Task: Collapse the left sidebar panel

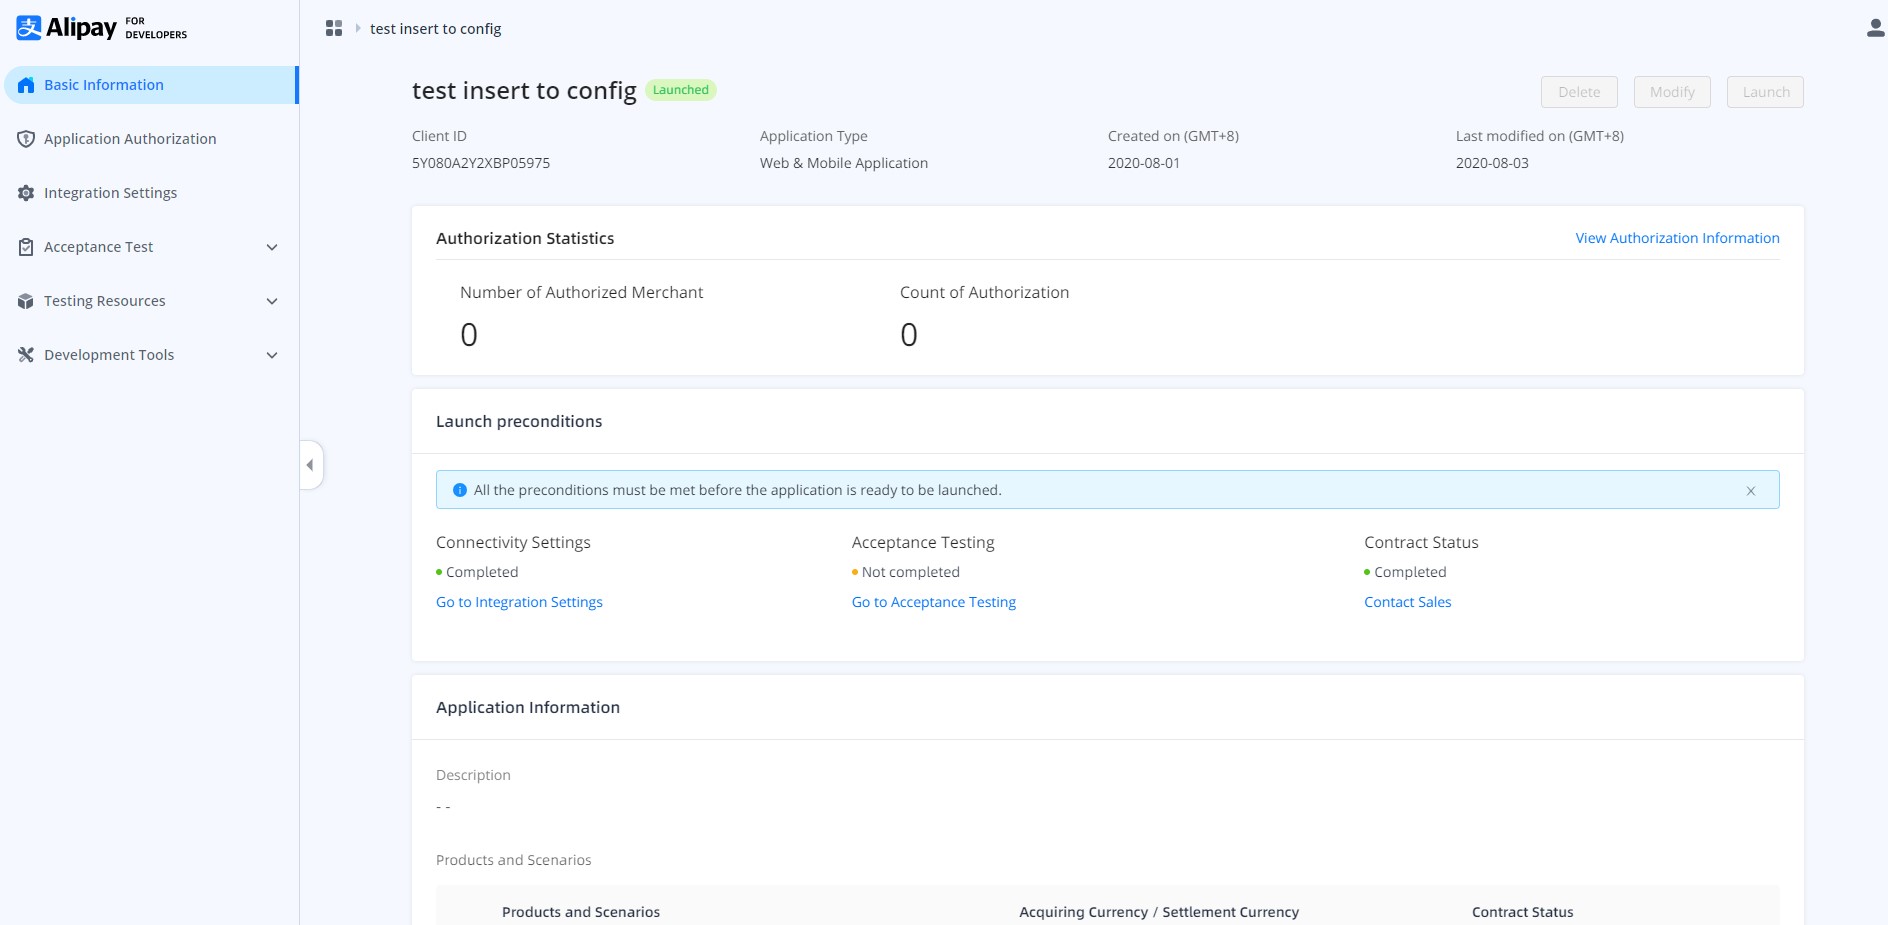Action: point(310,465)
